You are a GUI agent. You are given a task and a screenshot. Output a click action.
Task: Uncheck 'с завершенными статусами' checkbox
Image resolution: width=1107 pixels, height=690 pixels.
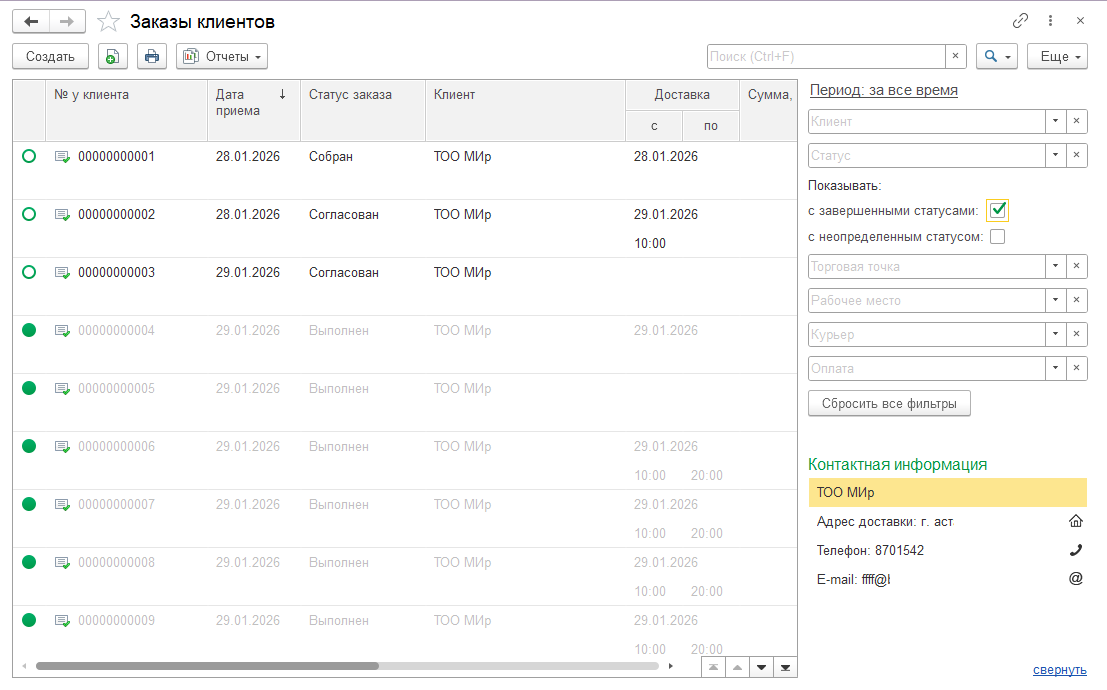coord(997,210)
